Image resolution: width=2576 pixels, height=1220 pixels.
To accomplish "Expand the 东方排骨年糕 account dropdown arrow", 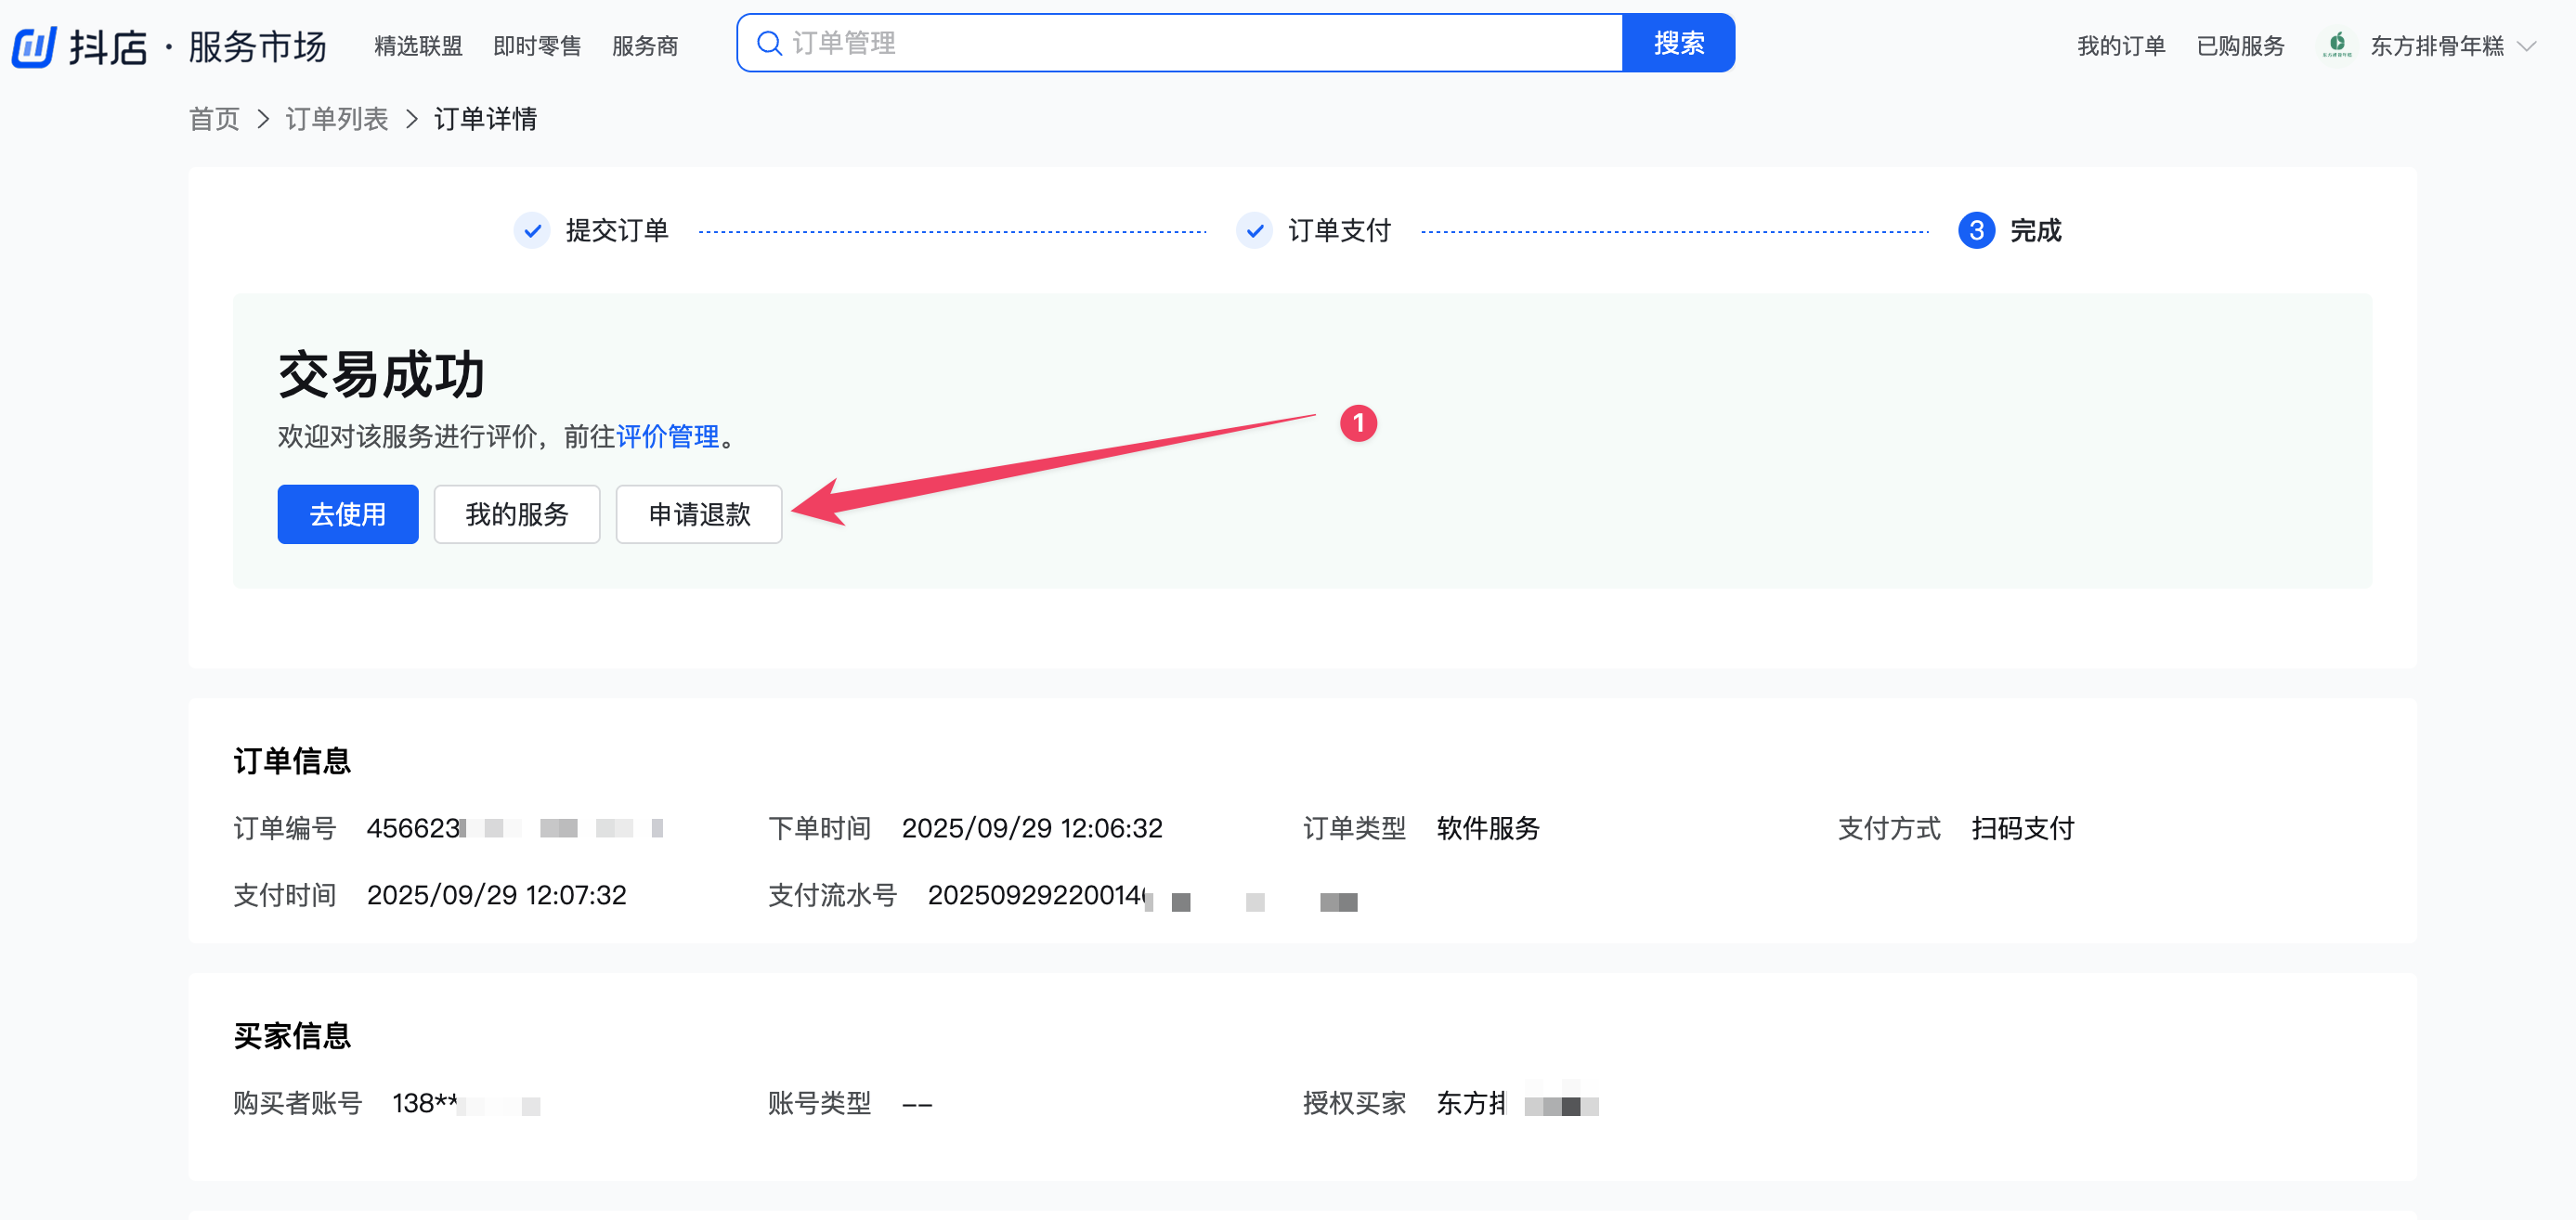I will (2527, 46).
